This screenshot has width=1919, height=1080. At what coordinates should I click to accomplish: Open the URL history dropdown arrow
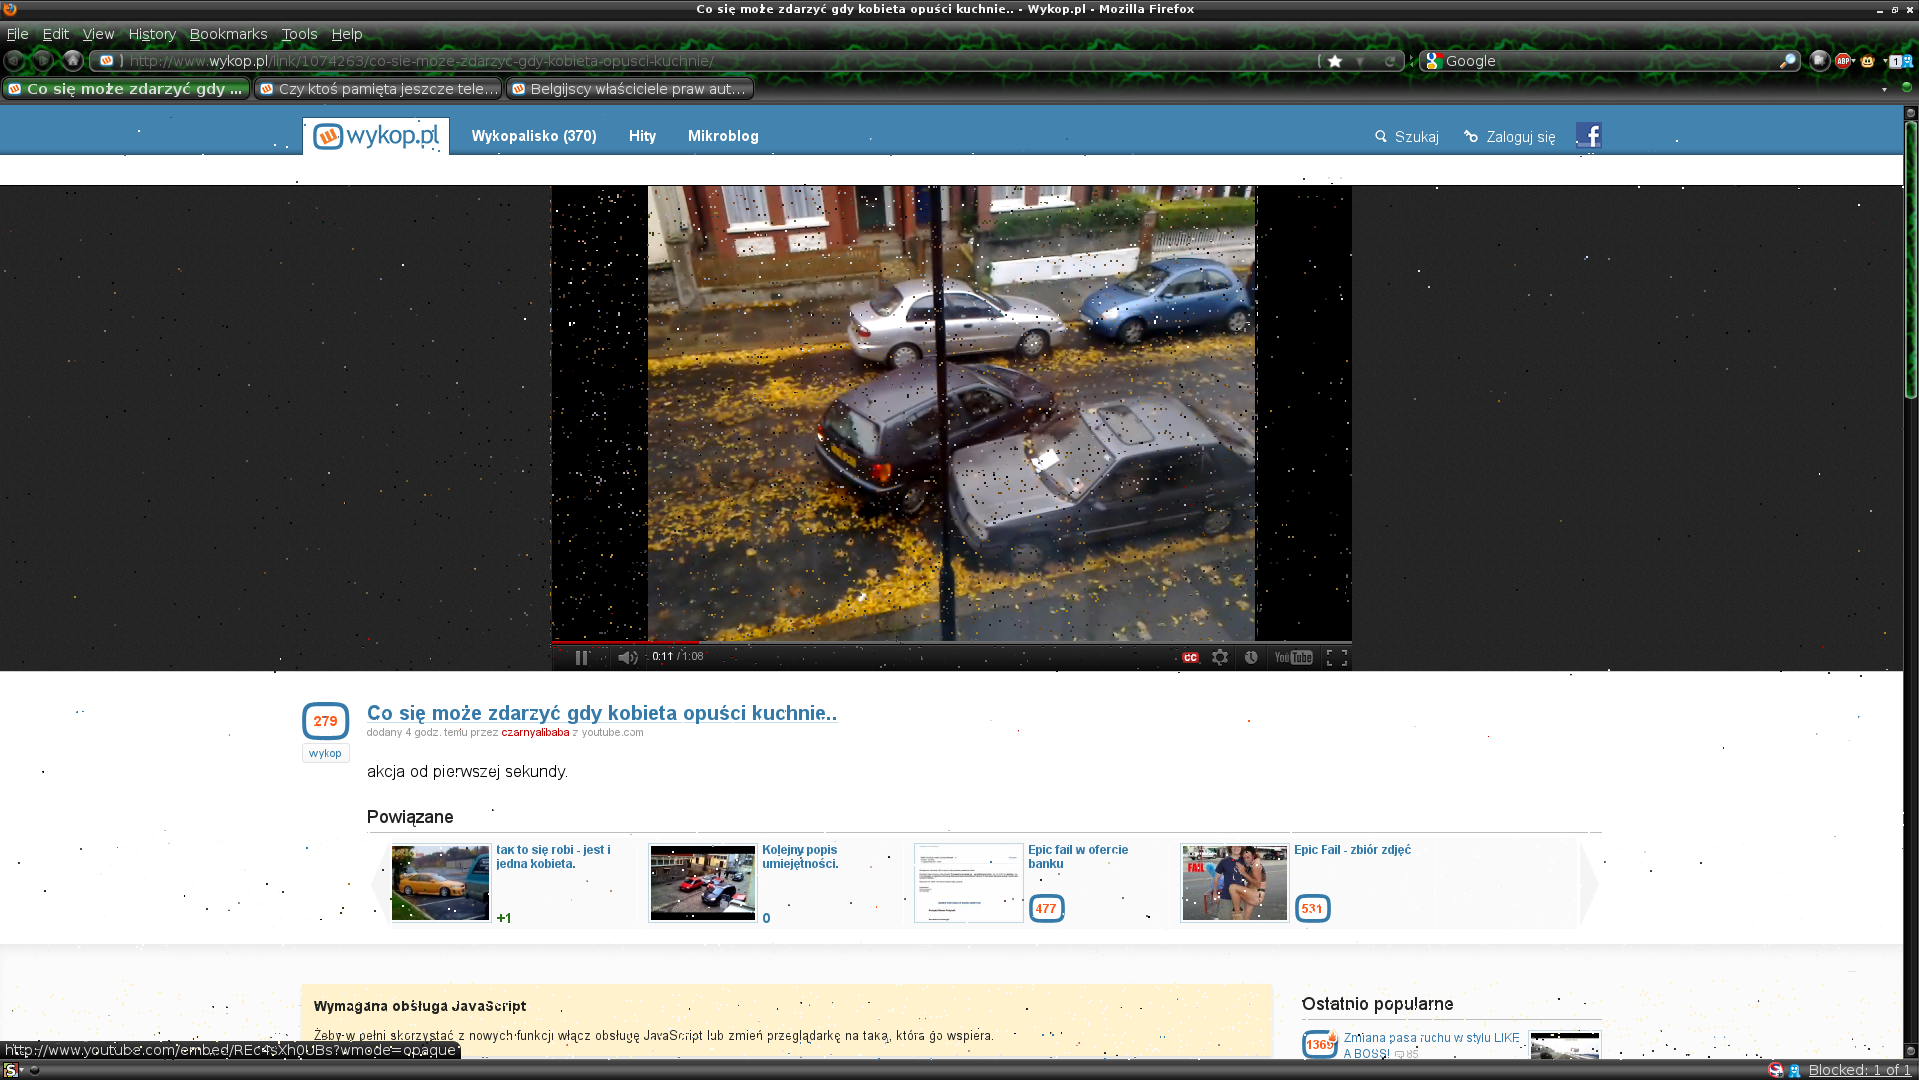coord(1360,61)
